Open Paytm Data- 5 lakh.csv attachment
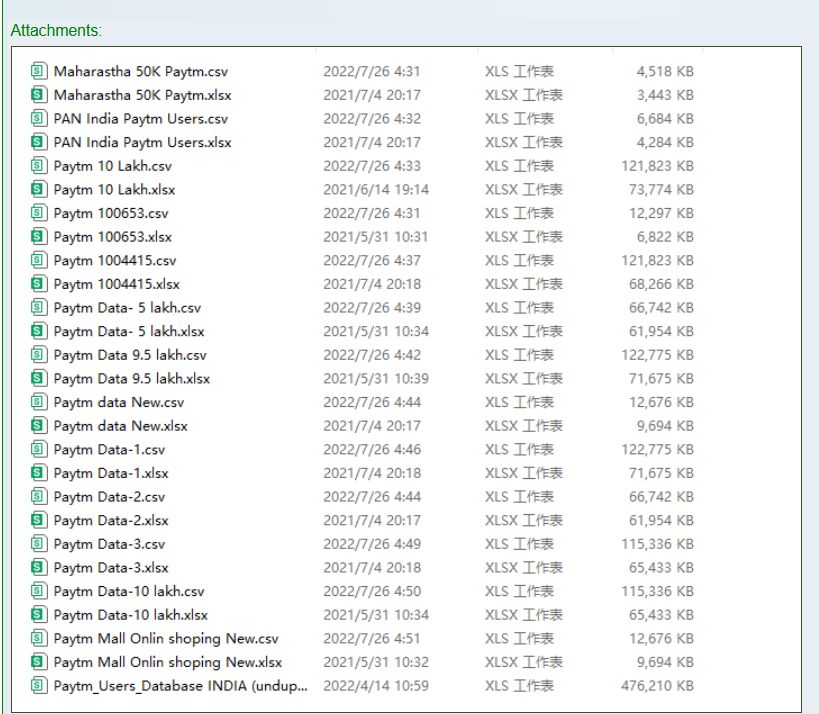Screen dimensions: 819x714 [127, 308]
